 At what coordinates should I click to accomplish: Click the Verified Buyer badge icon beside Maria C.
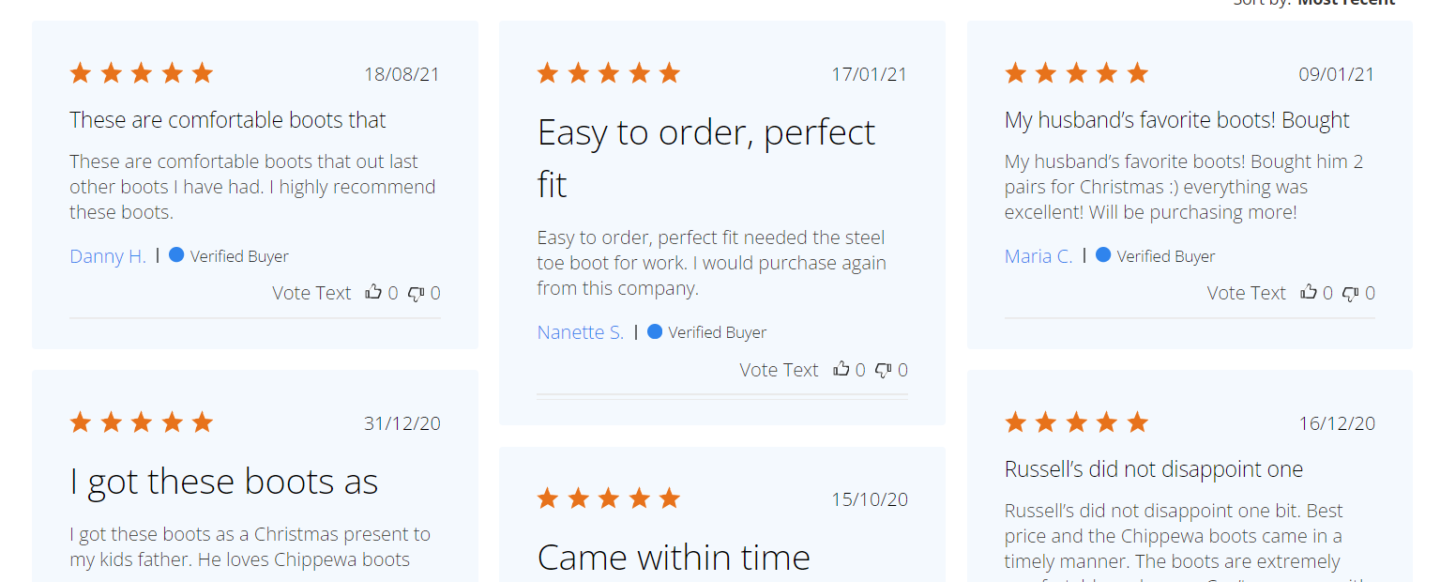pos(1102,256)
